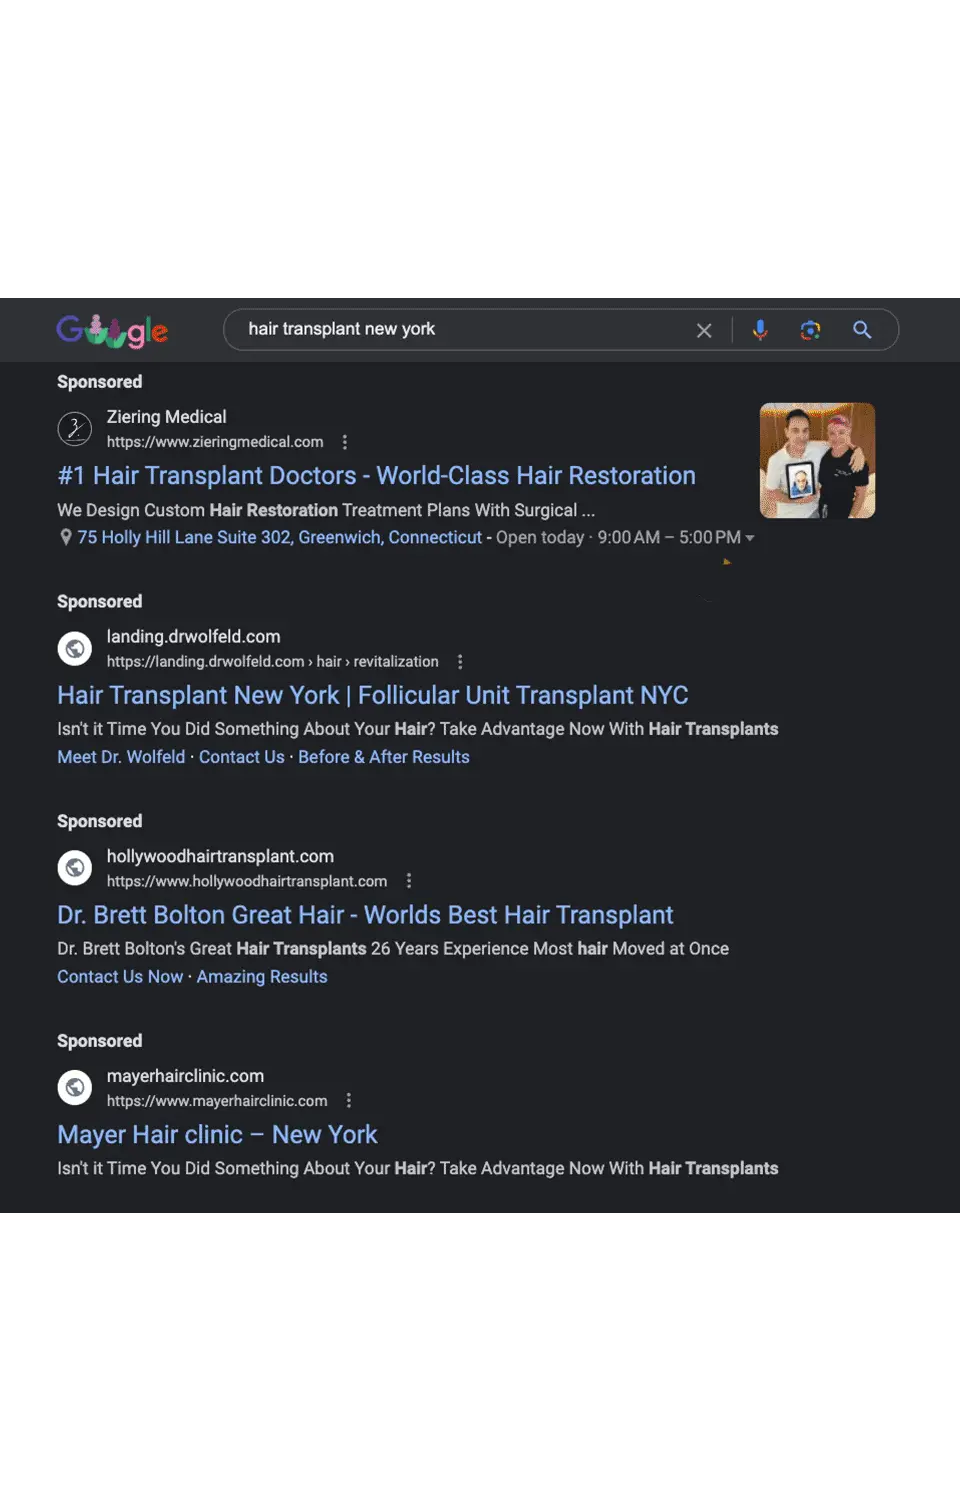Screen dimensions: 960x1500
Task: Open three-dot menu next to landing.drwolfeld.com URL
Action: (460, 662)
